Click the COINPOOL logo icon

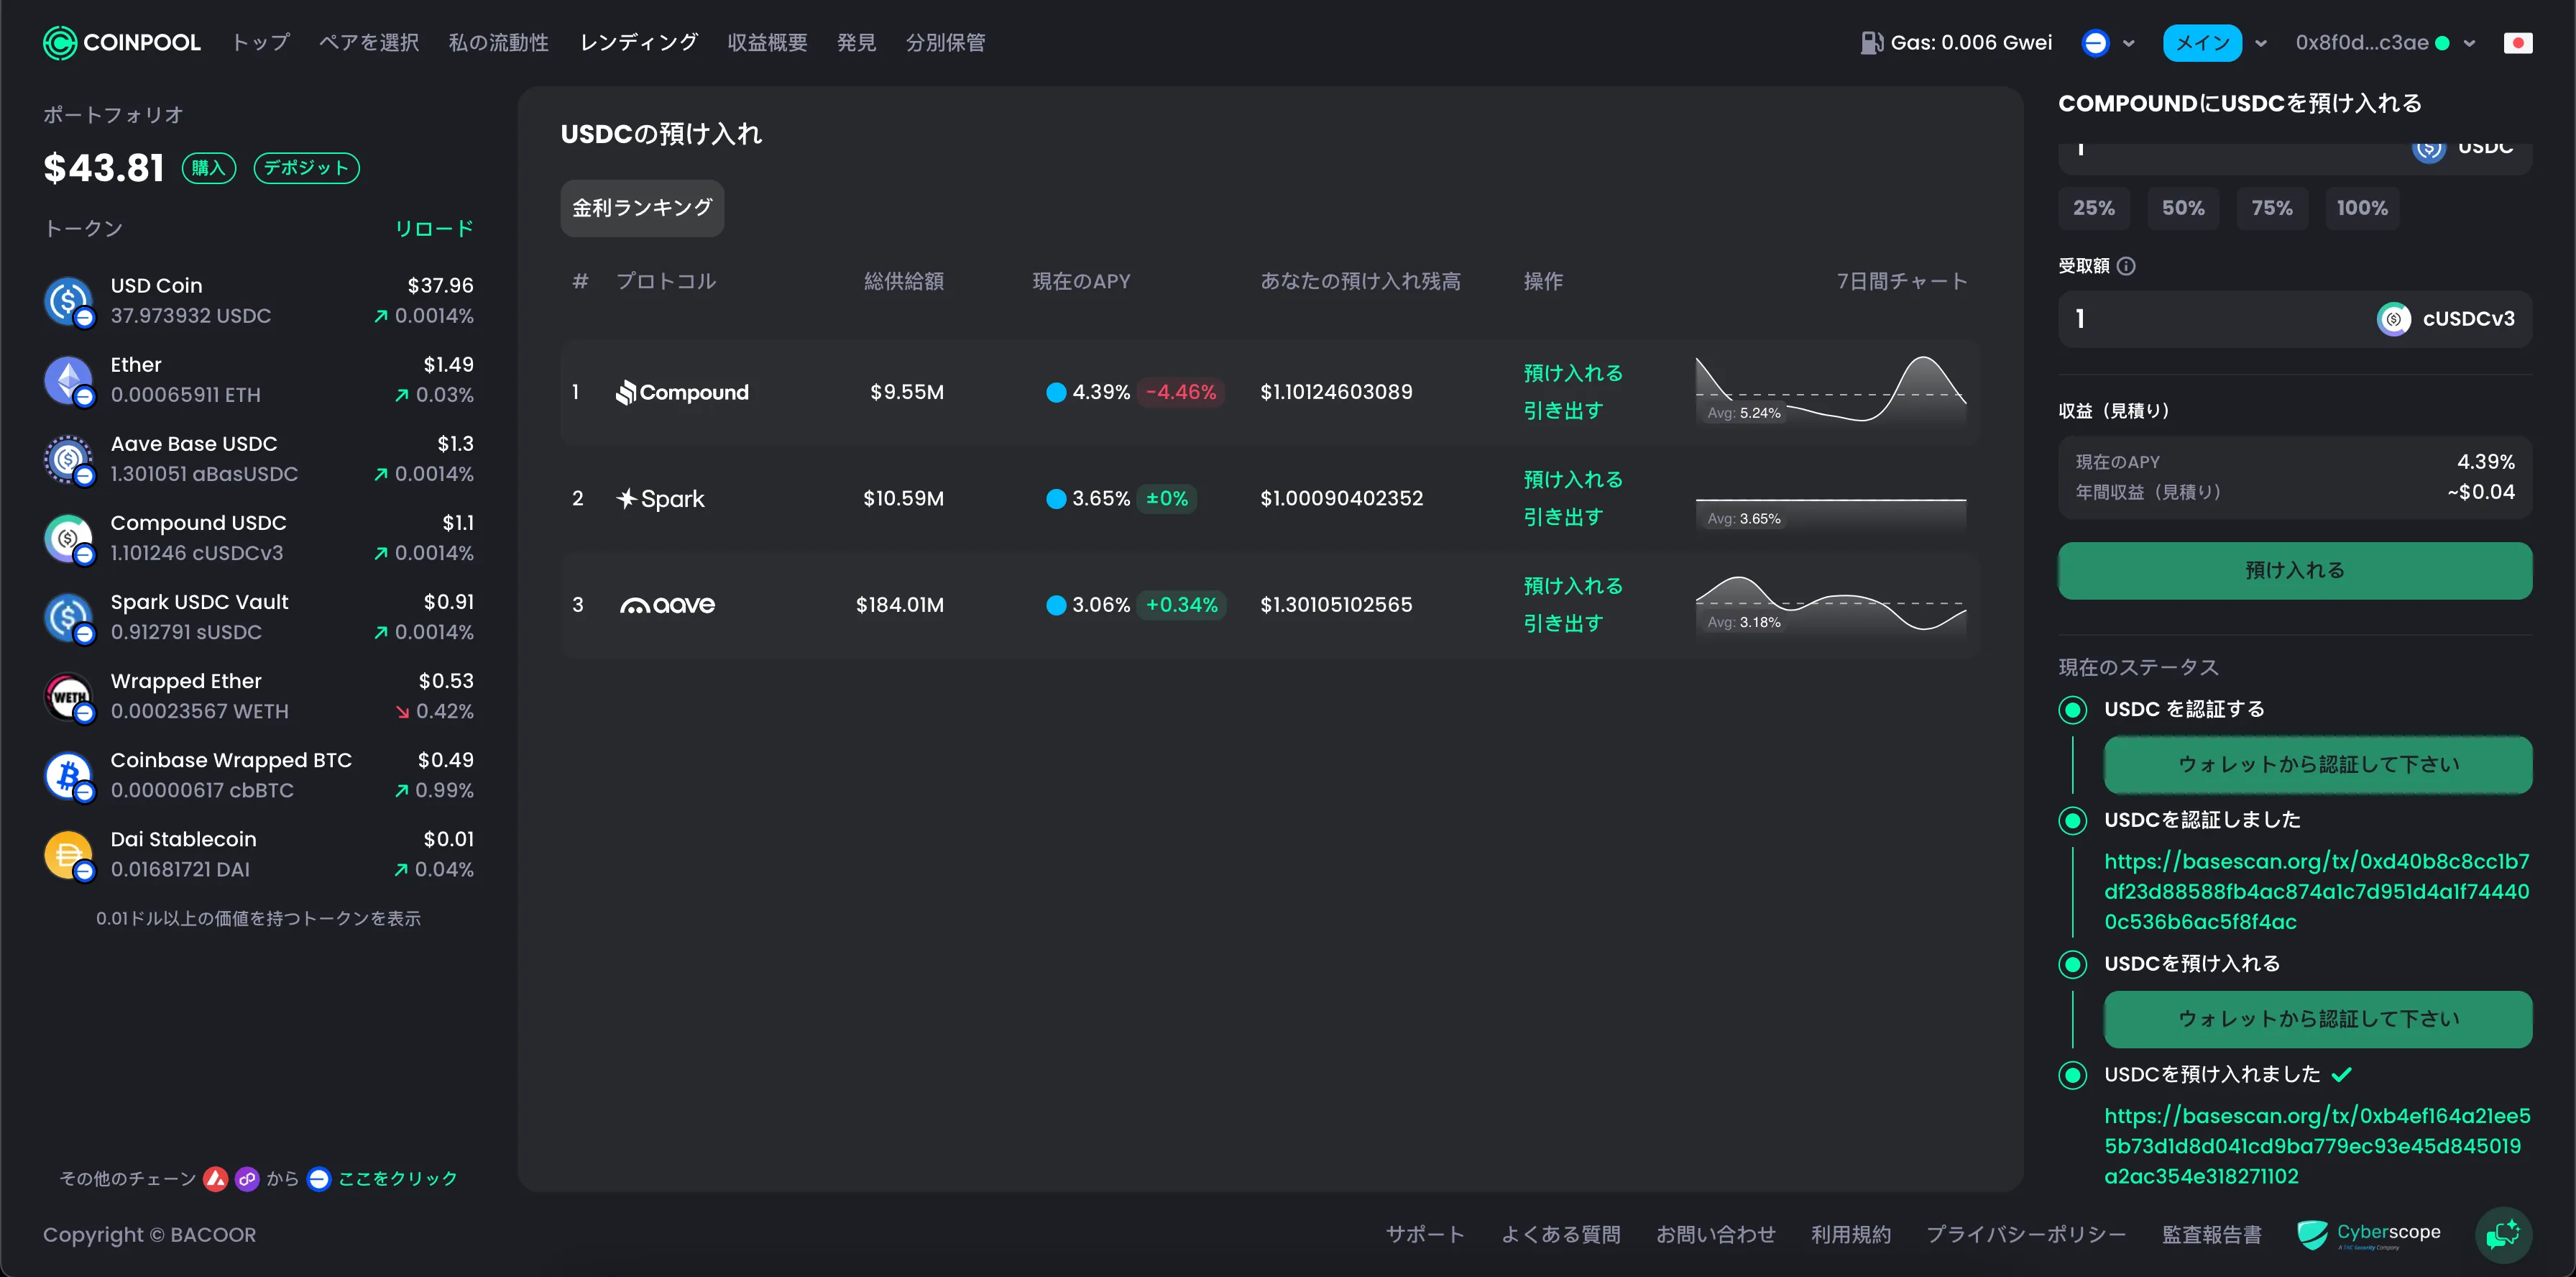point(60,43)
